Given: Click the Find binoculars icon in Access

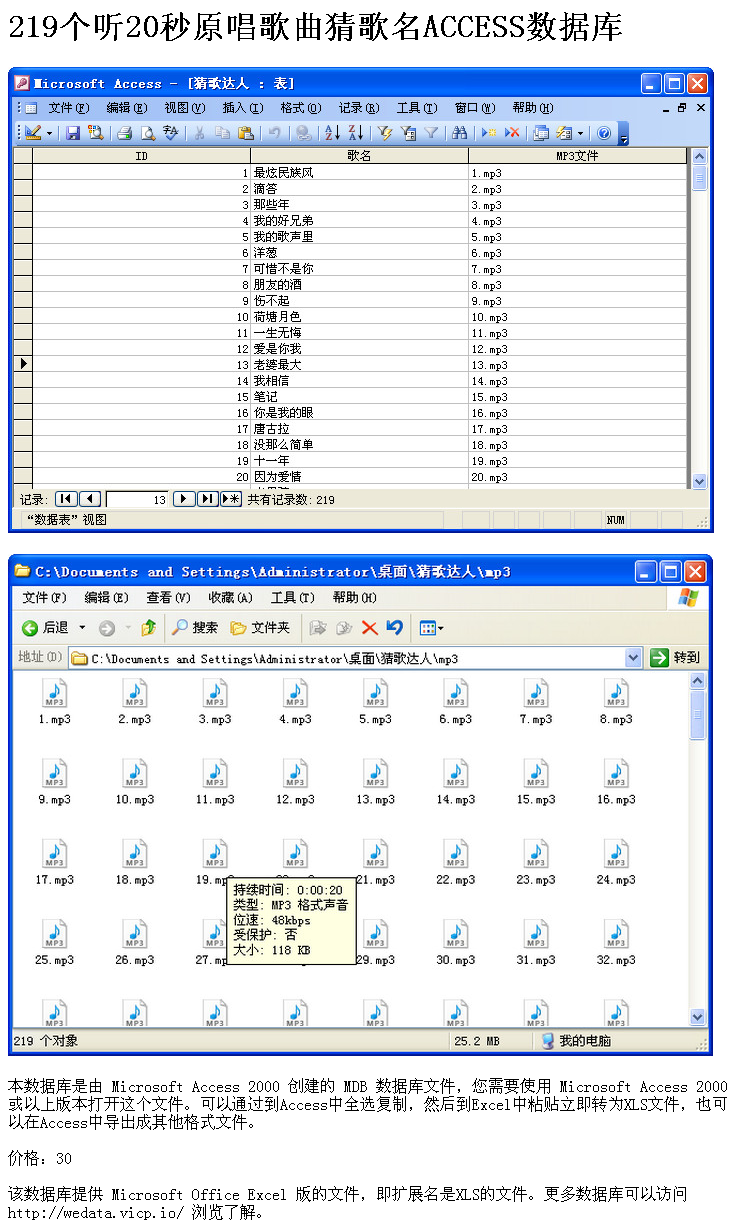Looking at the screenshot, I should click(458, 132).
